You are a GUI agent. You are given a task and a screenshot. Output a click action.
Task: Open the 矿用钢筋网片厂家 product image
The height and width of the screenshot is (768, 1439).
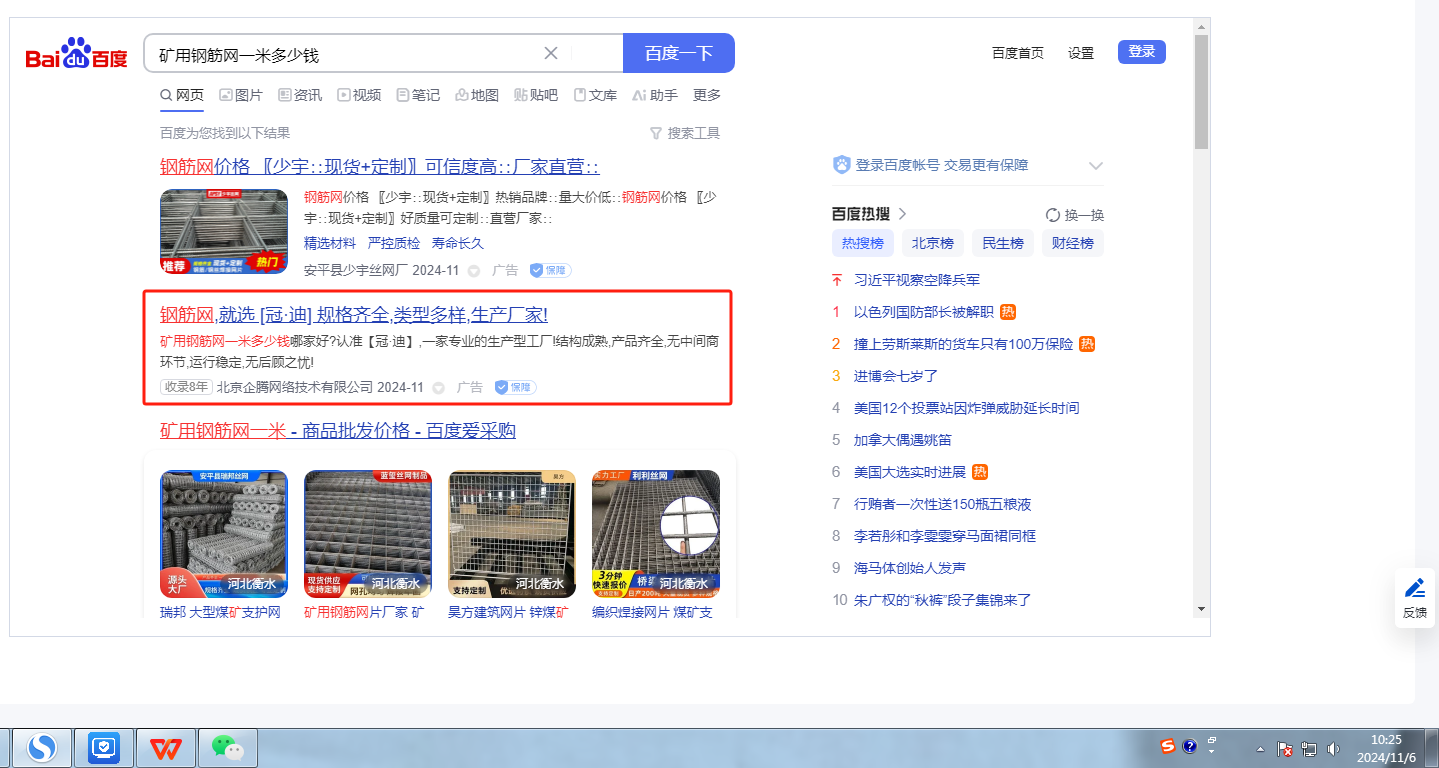pos(368,534)
